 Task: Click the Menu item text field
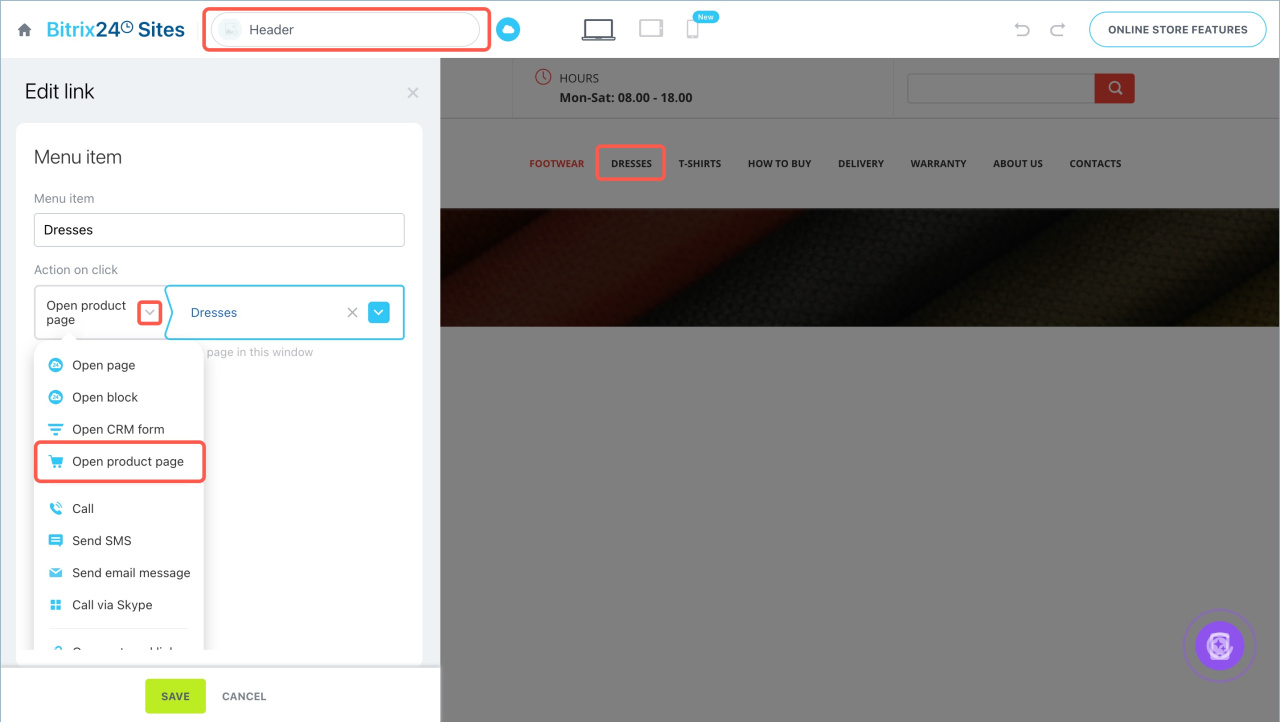(219, 230)
